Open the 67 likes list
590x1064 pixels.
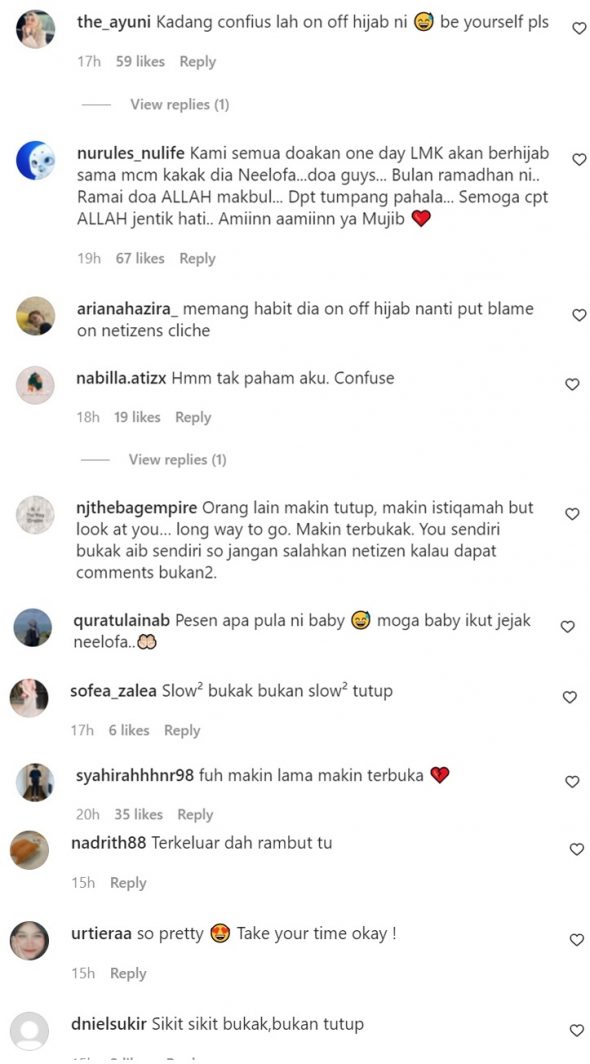pyautogui.click(x=140, y=259)
